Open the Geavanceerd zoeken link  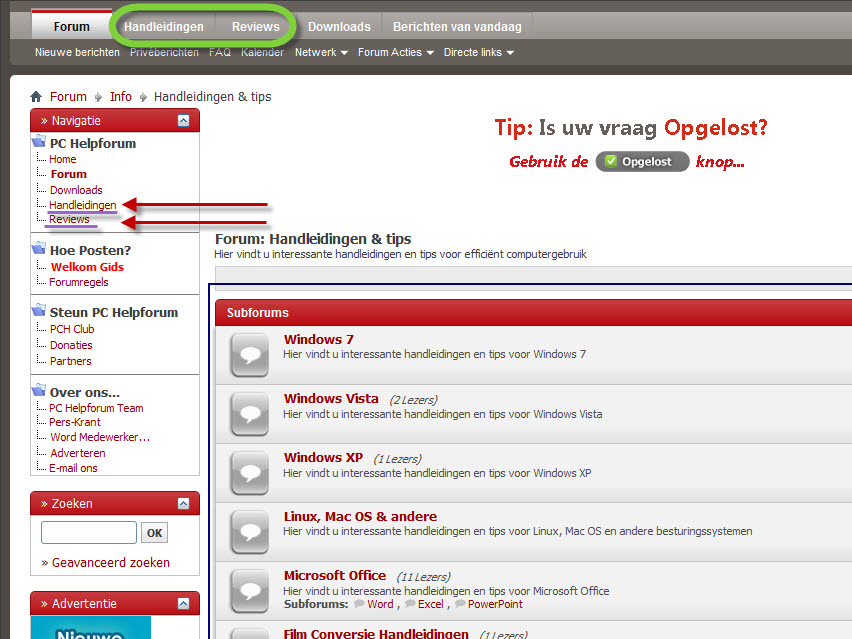[x=110, y=562]
